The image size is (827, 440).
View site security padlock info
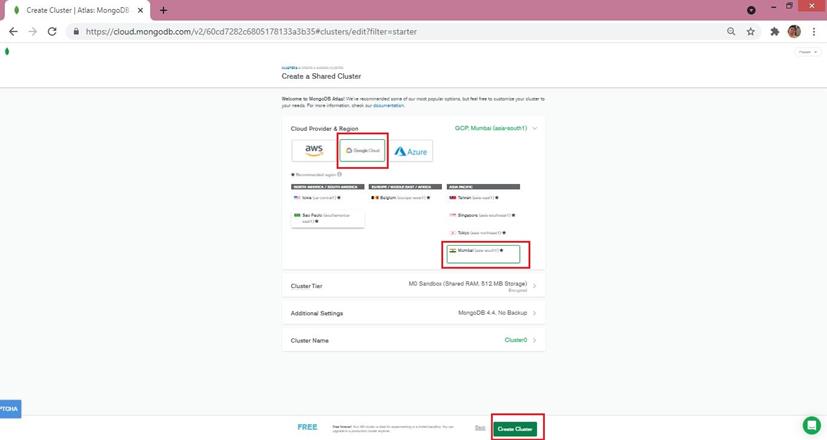(76, 32)
